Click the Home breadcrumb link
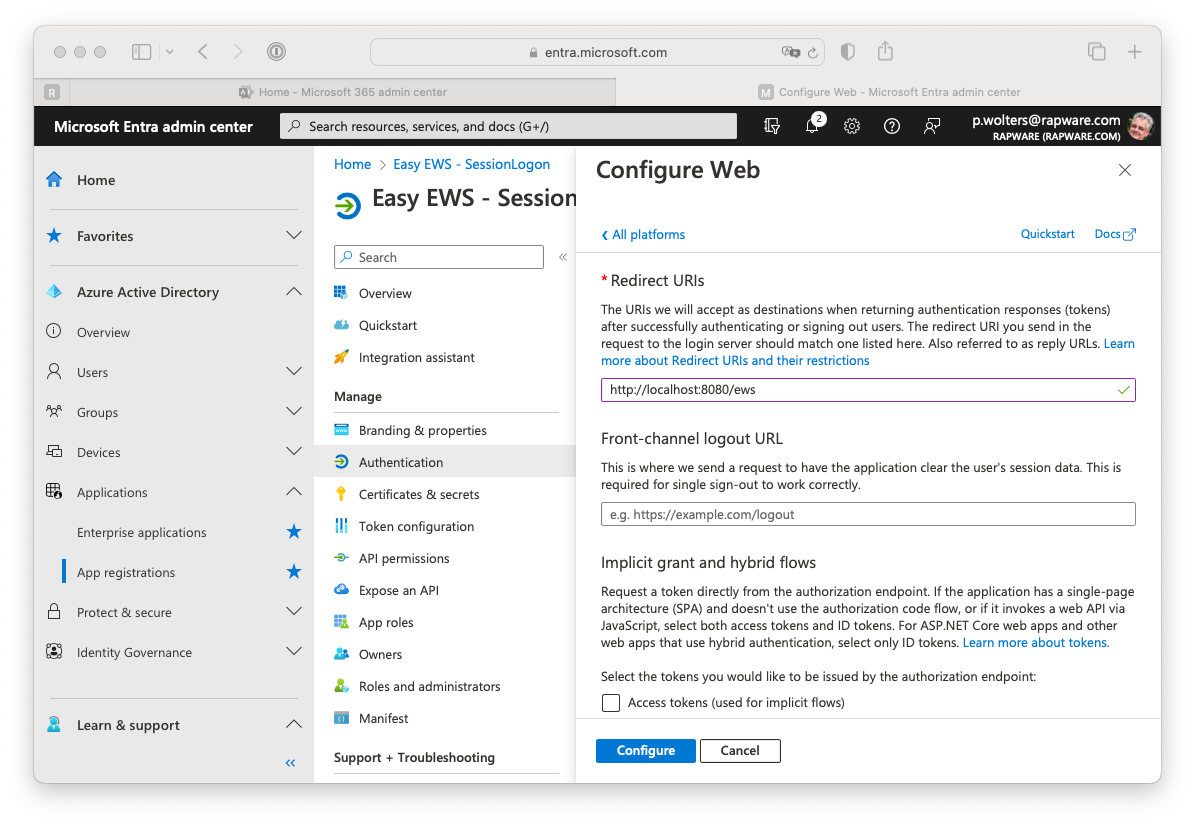The height and width of the screenshot is (825, 1195). pyautogui.click(x=352, y=164)
